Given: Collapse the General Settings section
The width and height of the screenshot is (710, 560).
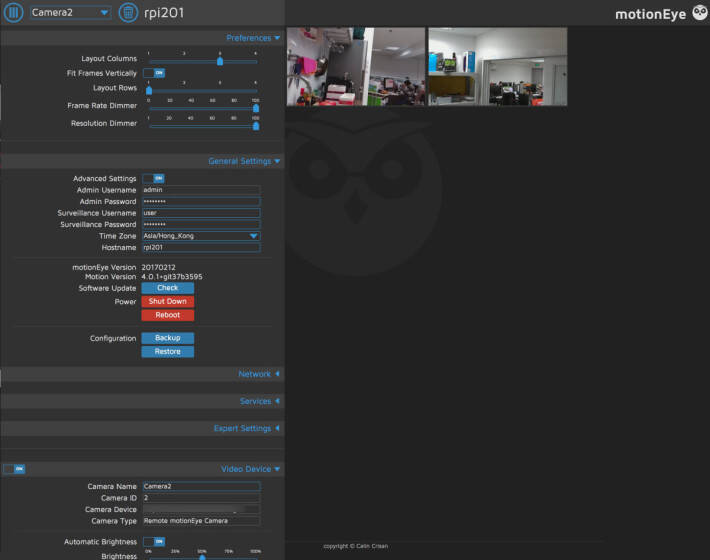Looking at the screenshot, I should [x=244, y=161].
